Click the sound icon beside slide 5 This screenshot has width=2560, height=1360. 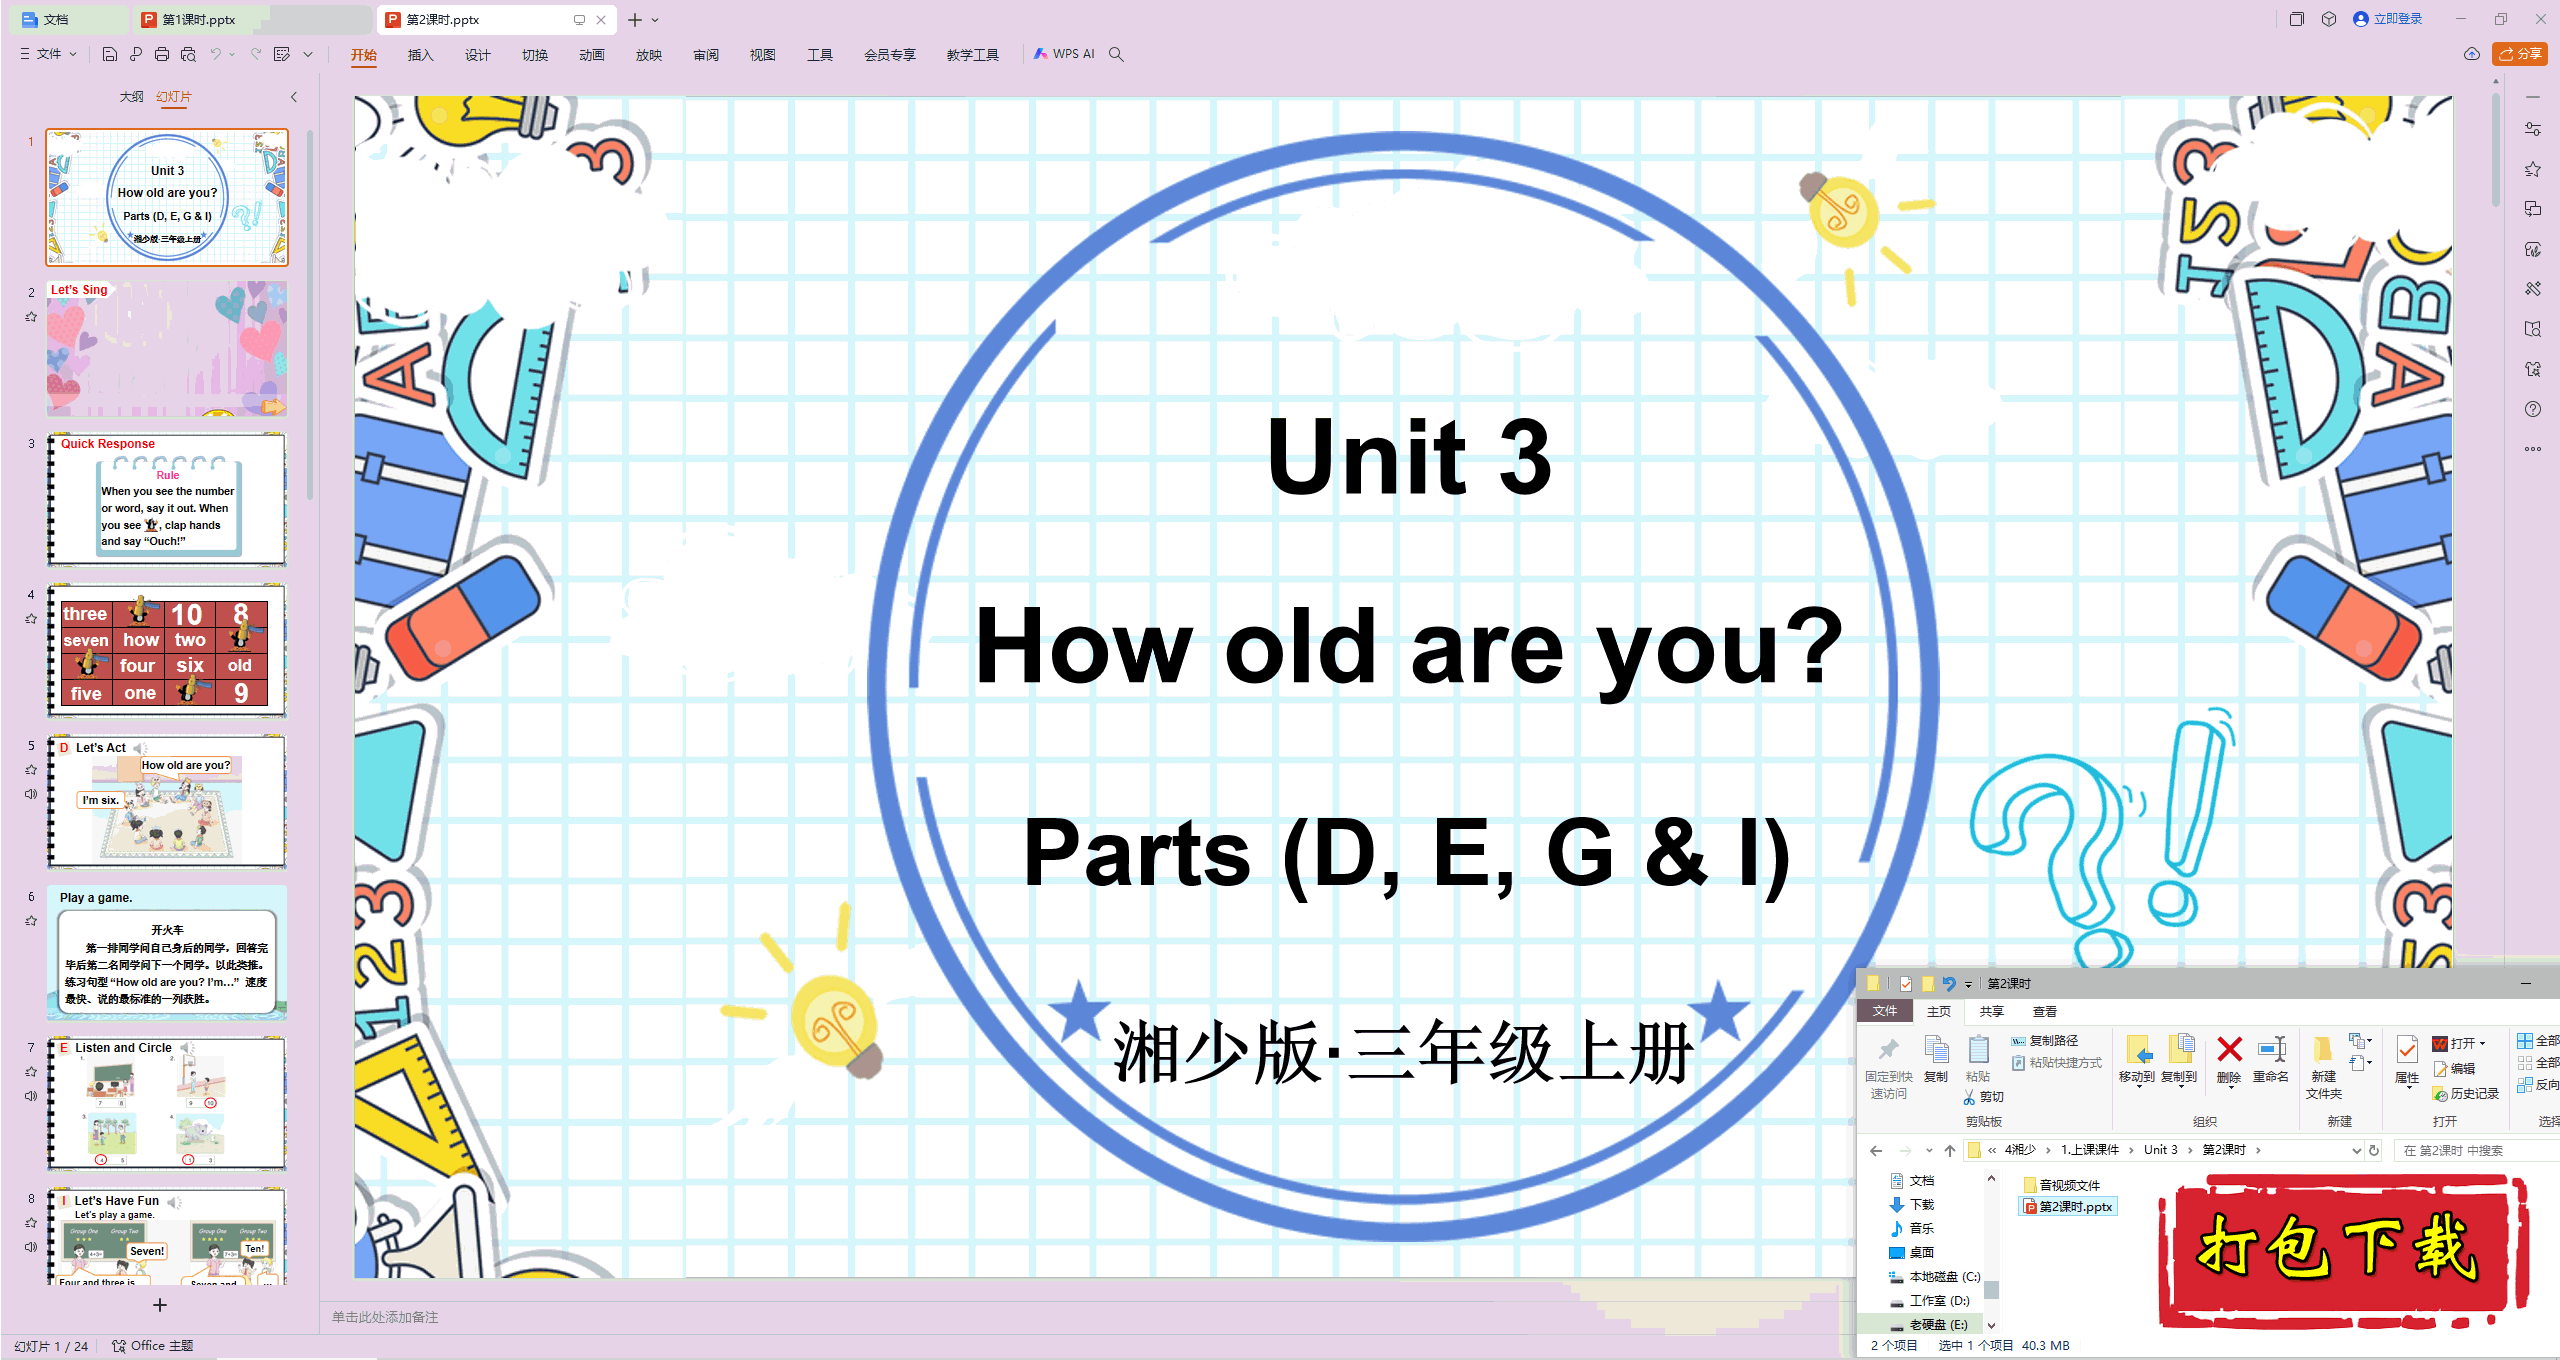coord(31,794)
